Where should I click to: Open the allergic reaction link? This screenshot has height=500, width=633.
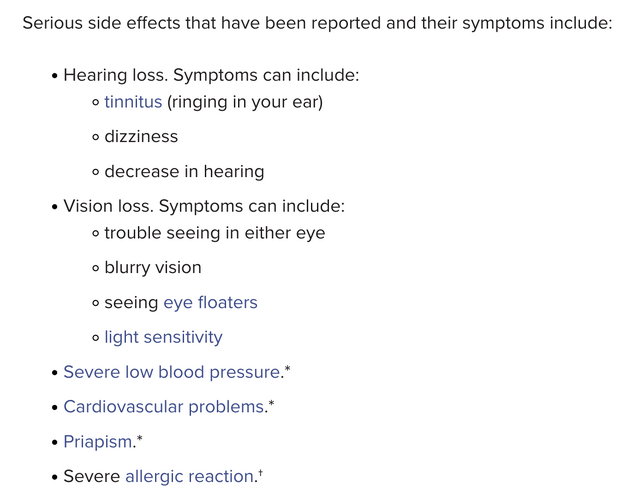tap(190, 477)
